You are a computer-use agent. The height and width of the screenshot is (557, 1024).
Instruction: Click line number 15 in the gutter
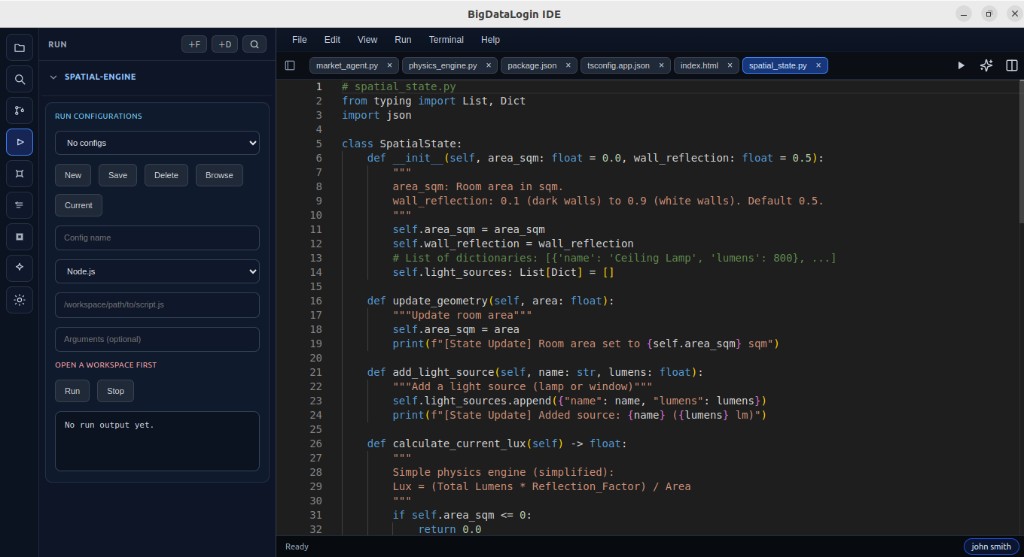point(316,286)
